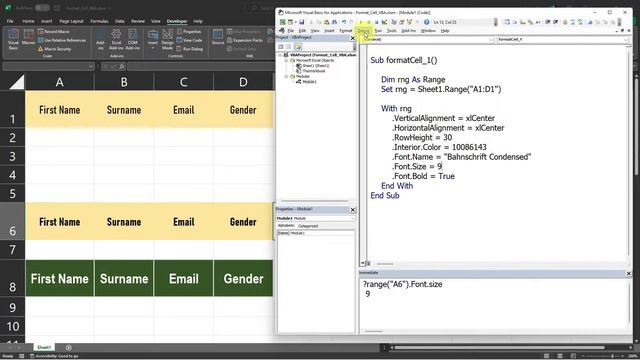
Task: Toggle Use Relative References in Excel
Action: tap(62, 40)
